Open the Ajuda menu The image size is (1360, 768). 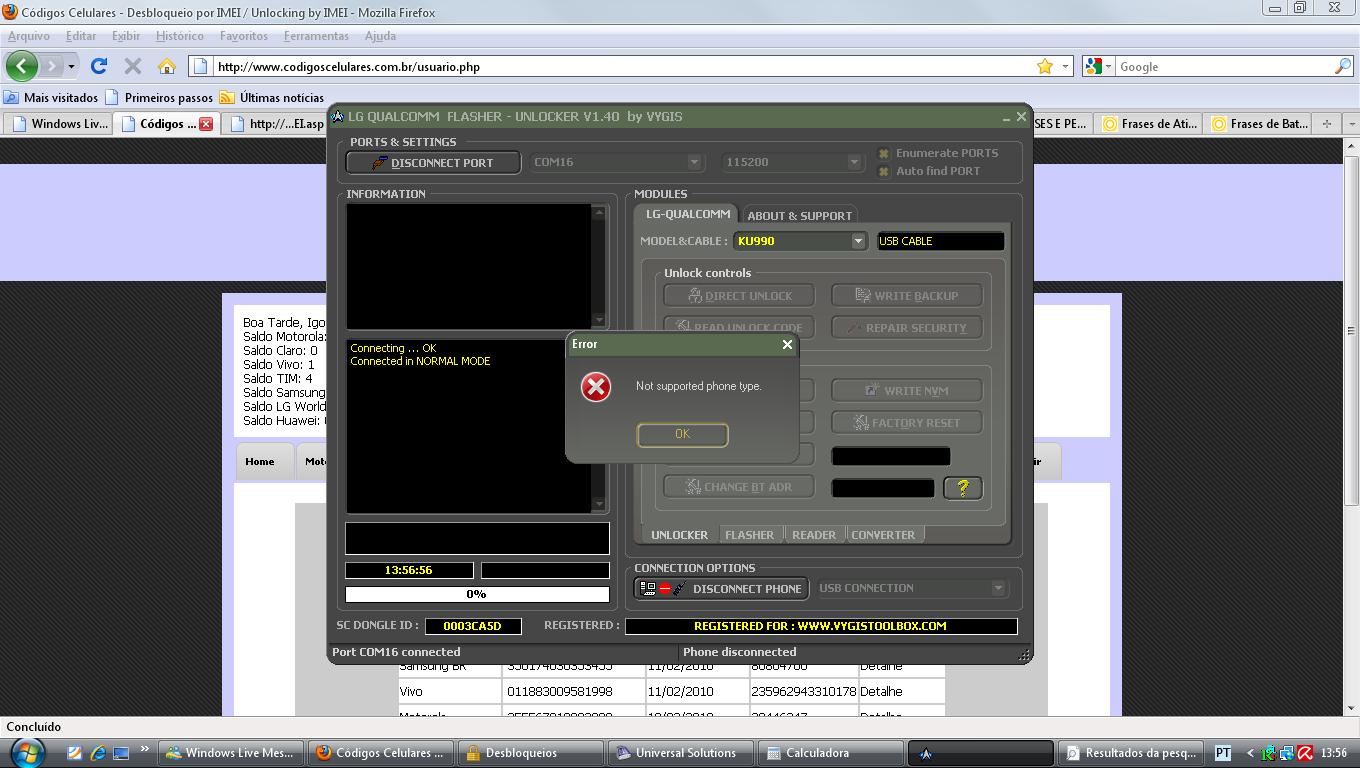380,36
